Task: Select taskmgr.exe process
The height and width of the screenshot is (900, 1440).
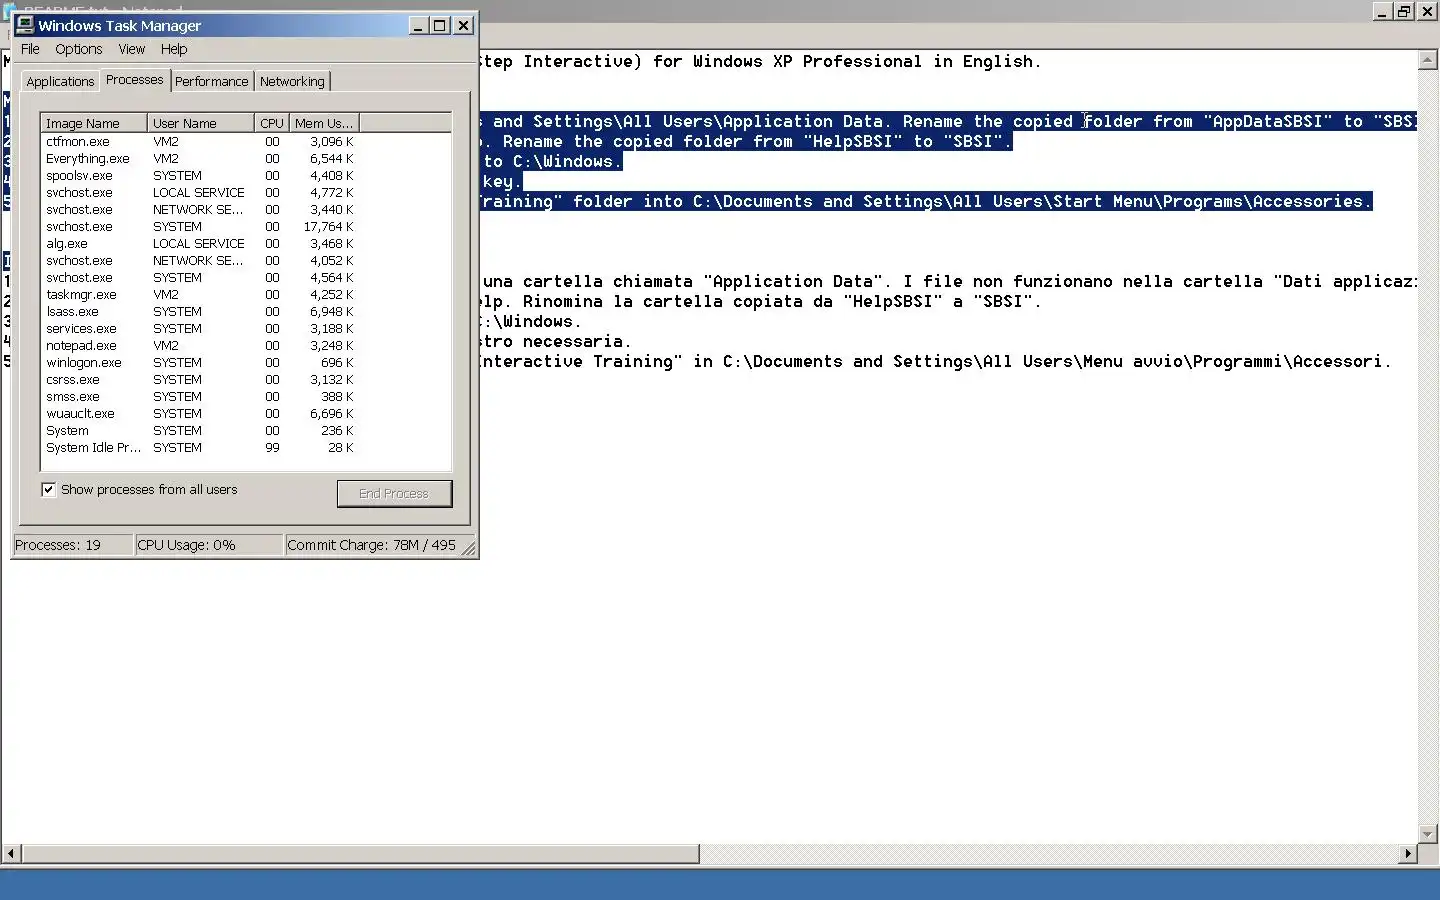Action: point(200,295)
